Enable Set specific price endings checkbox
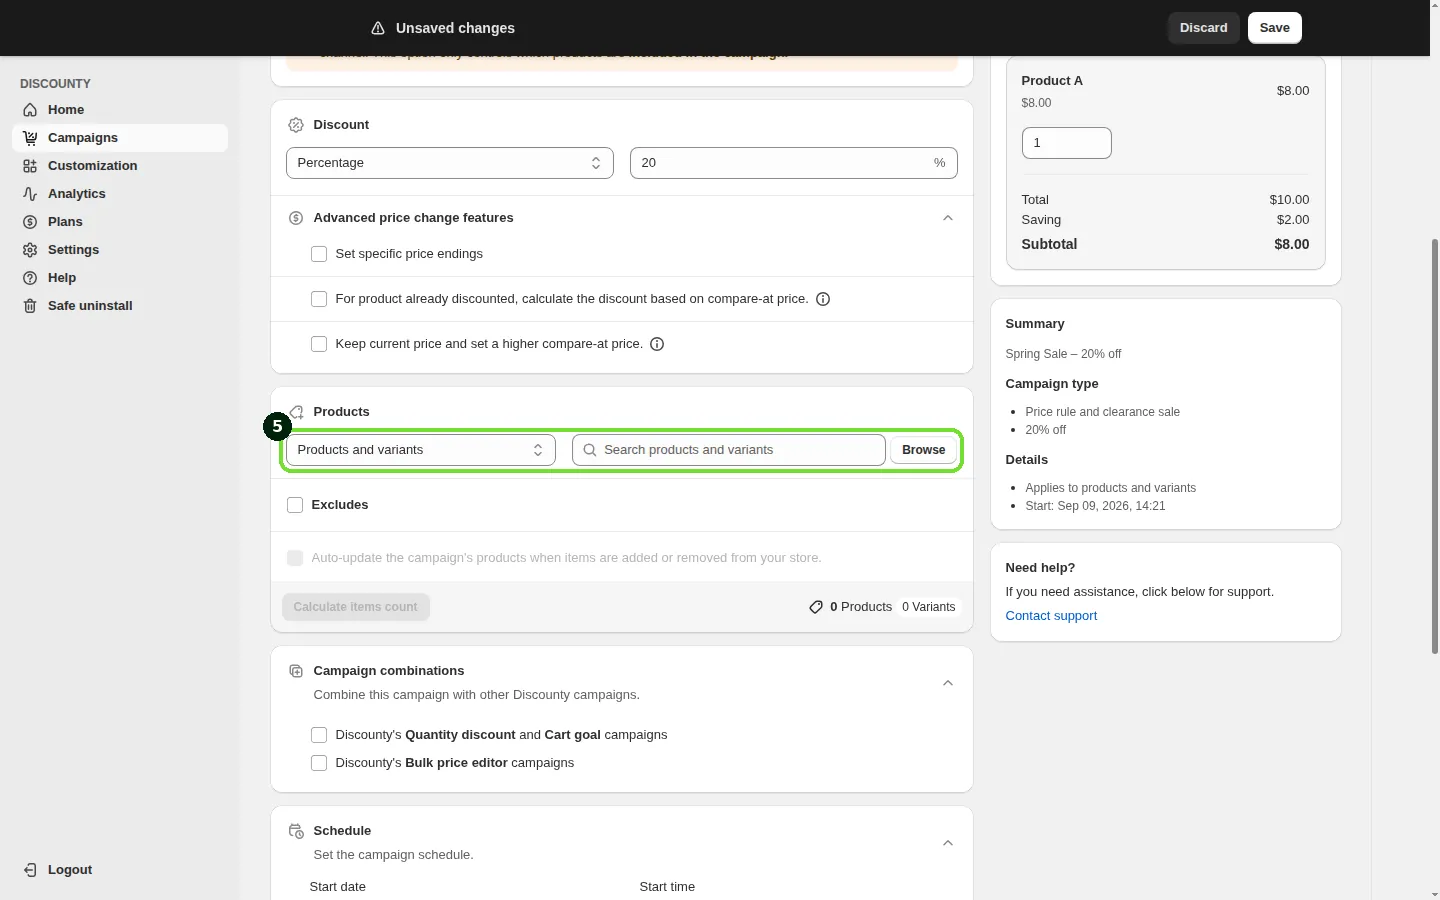 coord(319,254)
